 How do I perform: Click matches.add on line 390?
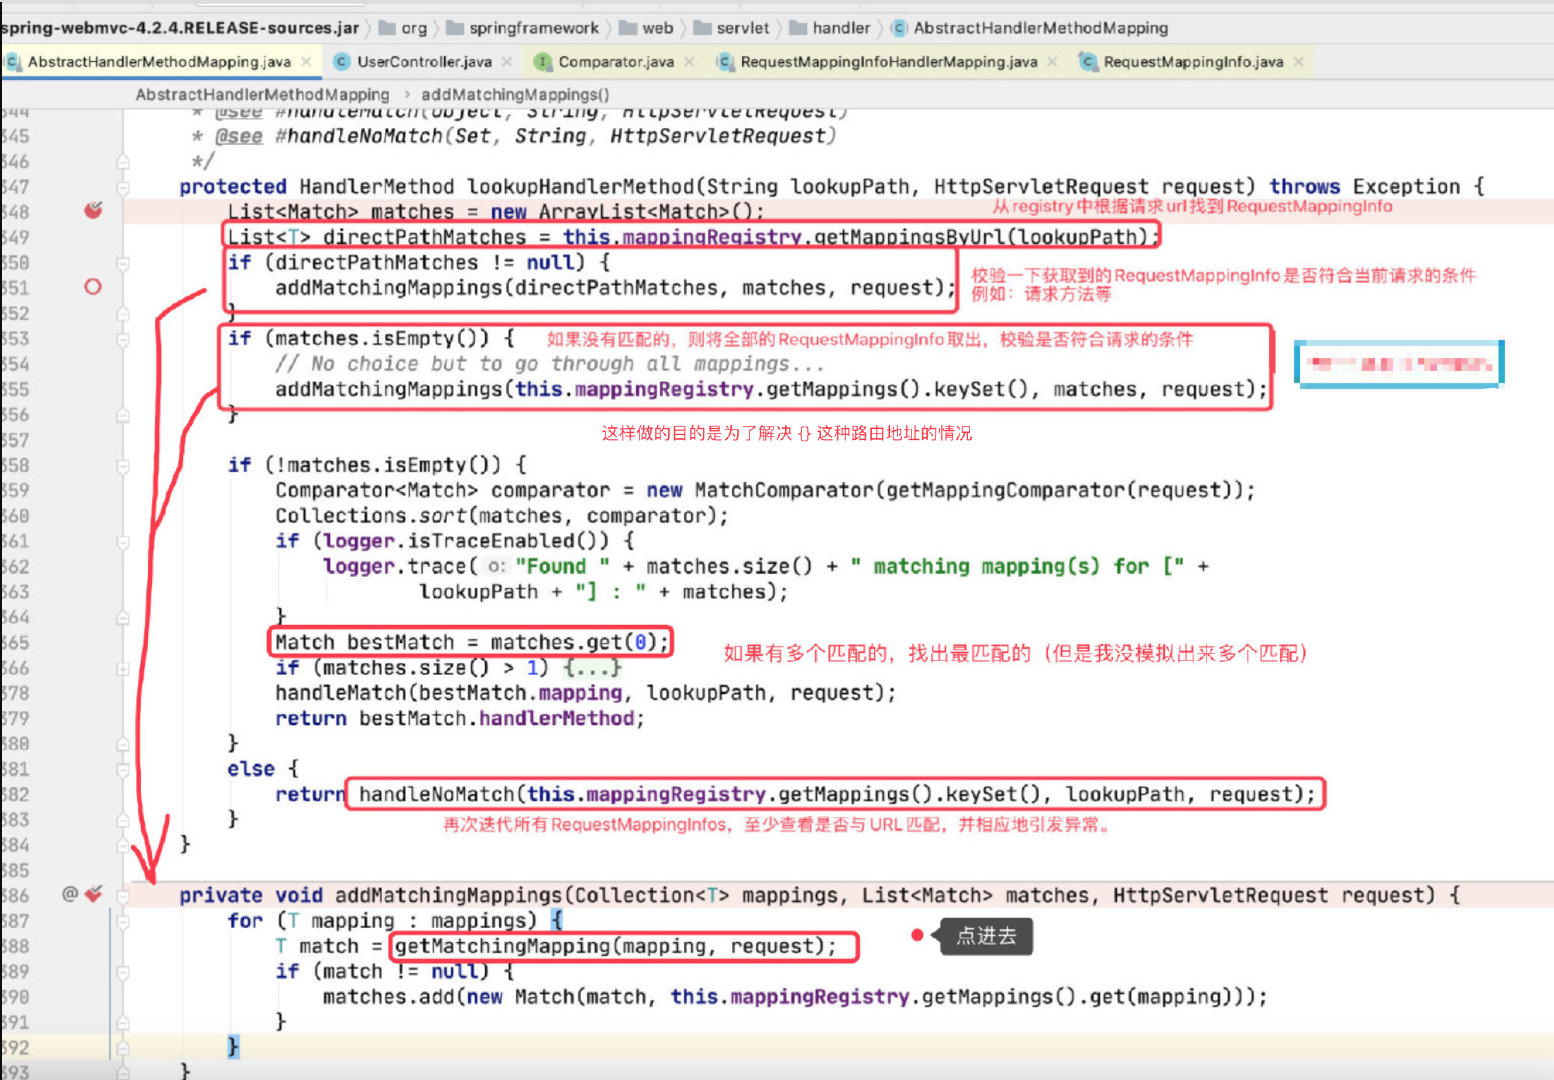(x=388, y=997)
